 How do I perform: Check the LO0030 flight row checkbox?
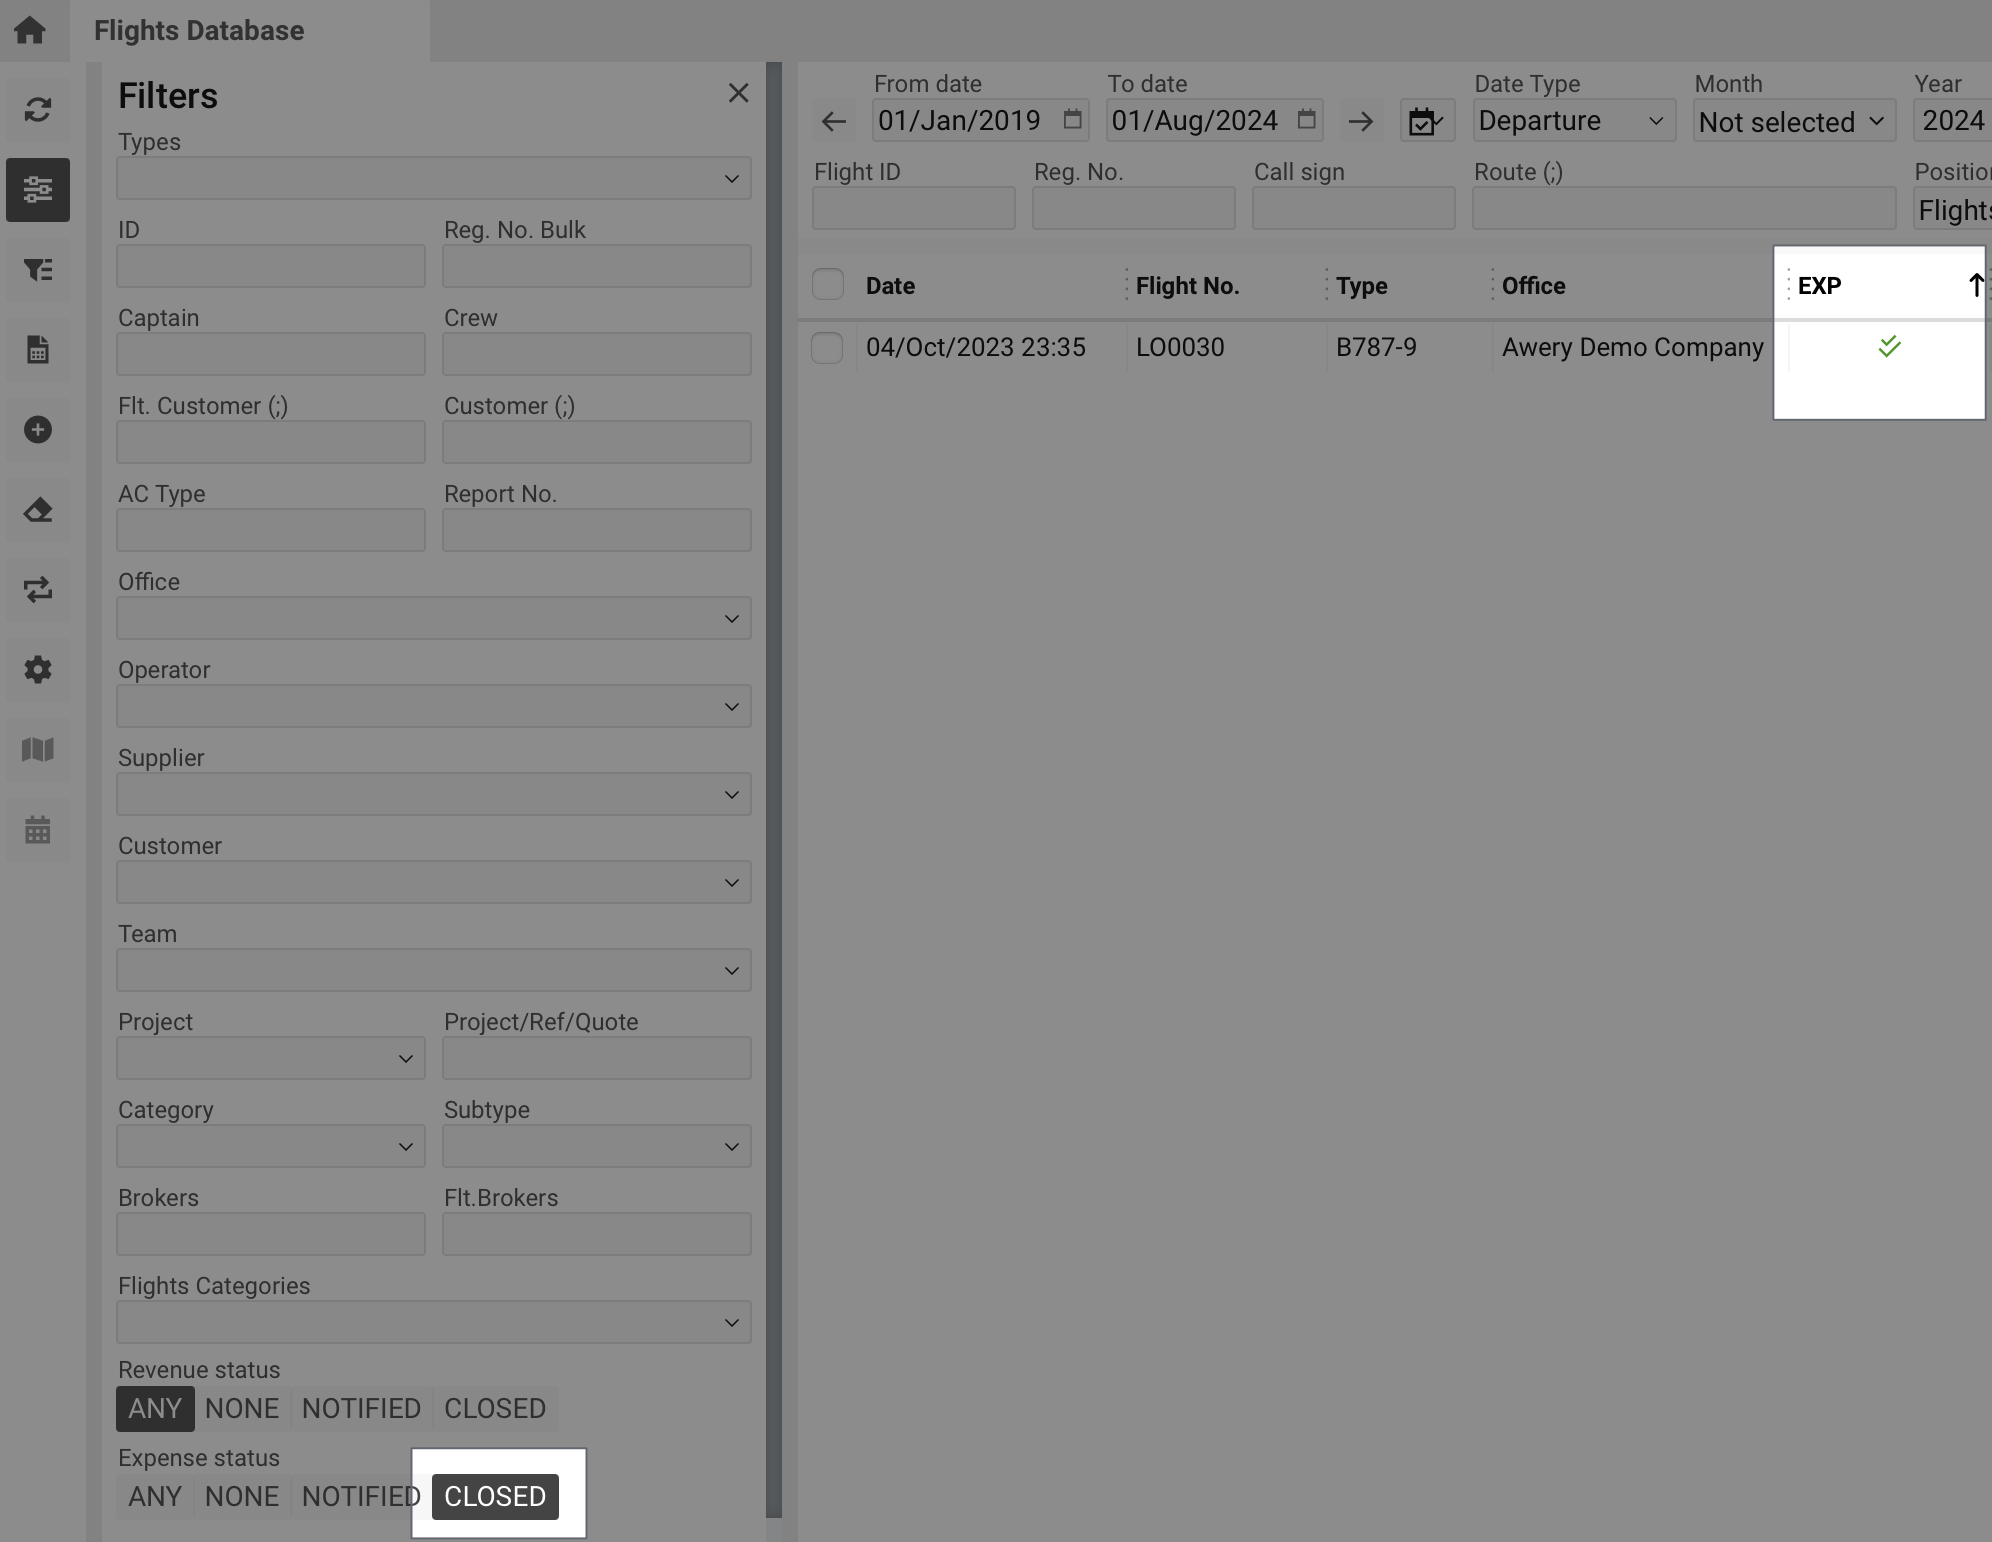(x=827, y=348)
